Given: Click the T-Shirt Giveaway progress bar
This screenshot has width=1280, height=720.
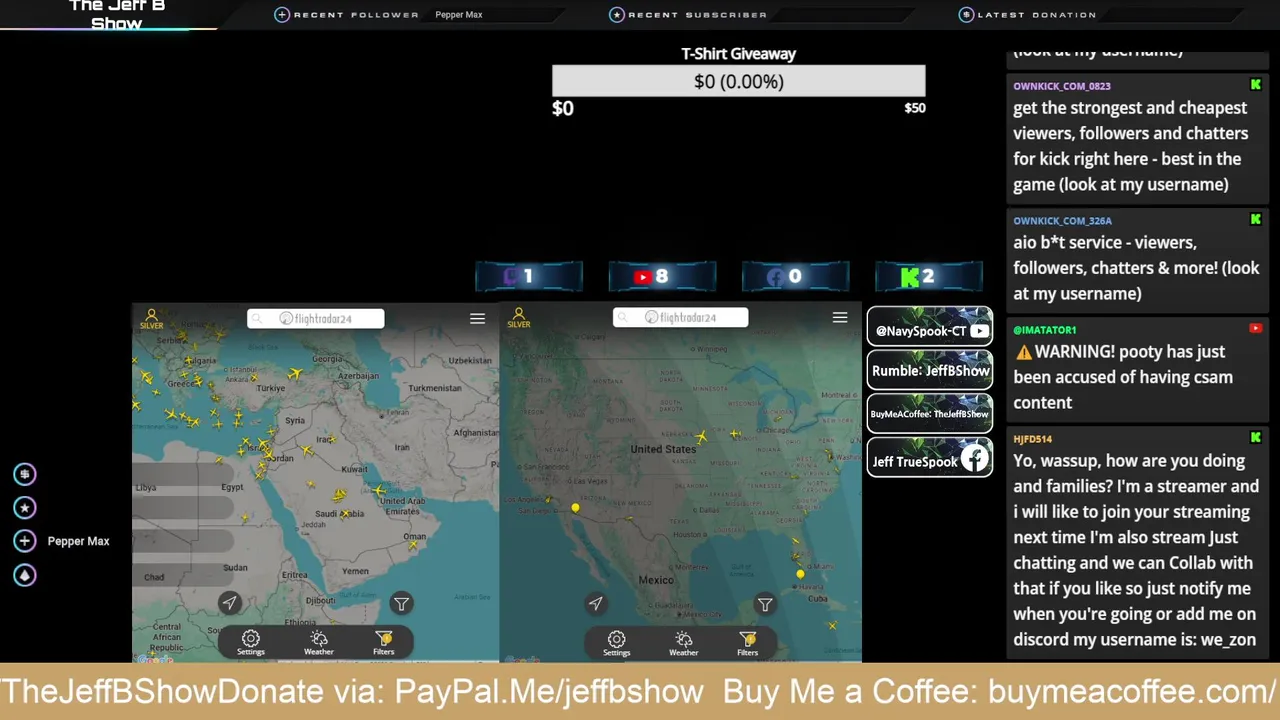Looking at the screenshot, I should (739, 81).
